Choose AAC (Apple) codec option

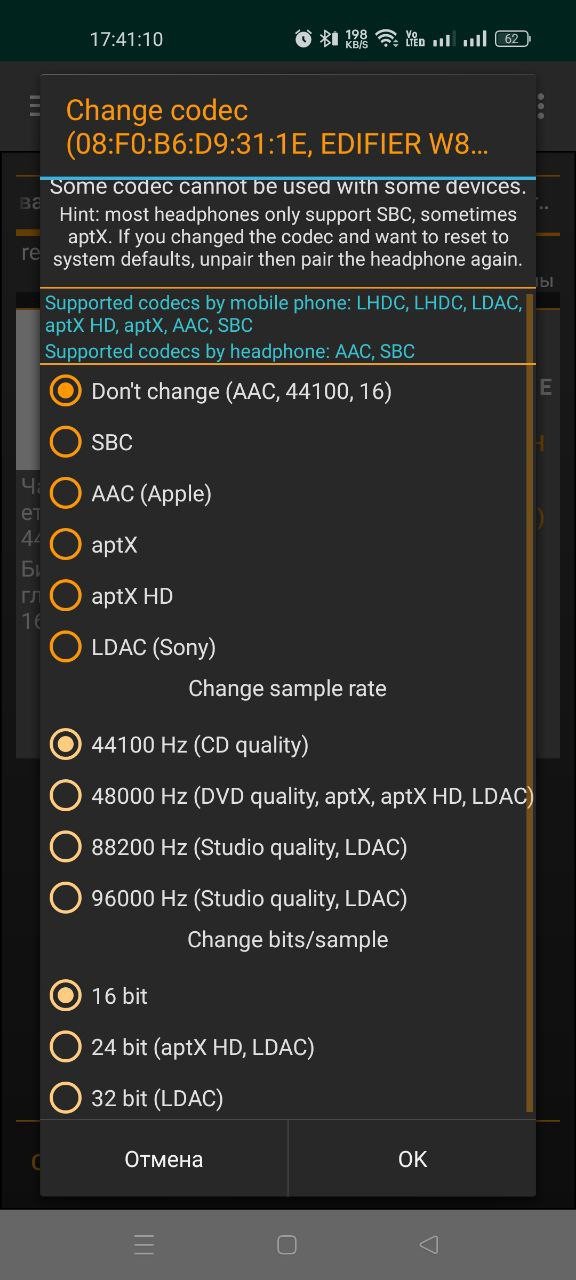tap(288, 493)
